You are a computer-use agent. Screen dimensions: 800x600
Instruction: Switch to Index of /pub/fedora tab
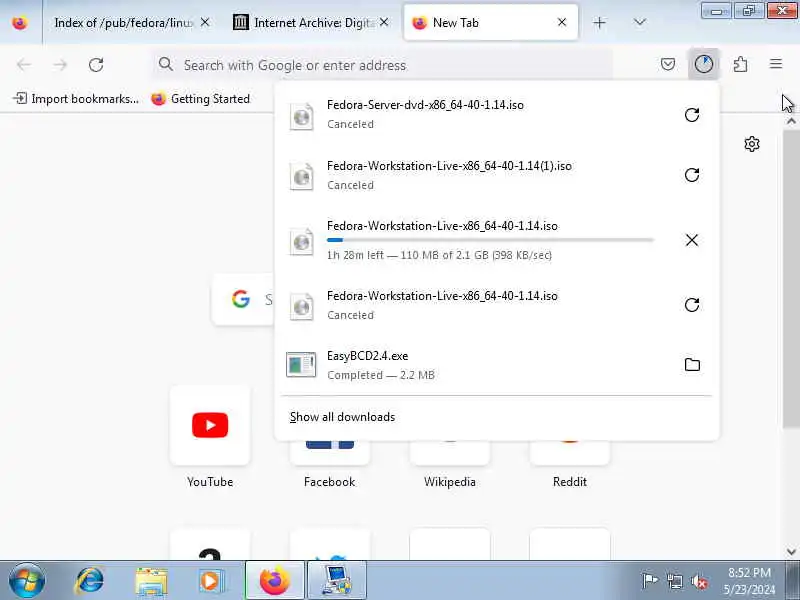click(122, 23)
